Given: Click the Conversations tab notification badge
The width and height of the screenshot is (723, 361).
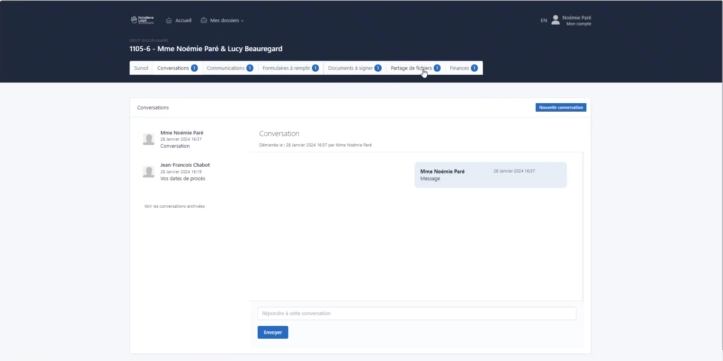Looking at the screenshot, I should 195,68.
